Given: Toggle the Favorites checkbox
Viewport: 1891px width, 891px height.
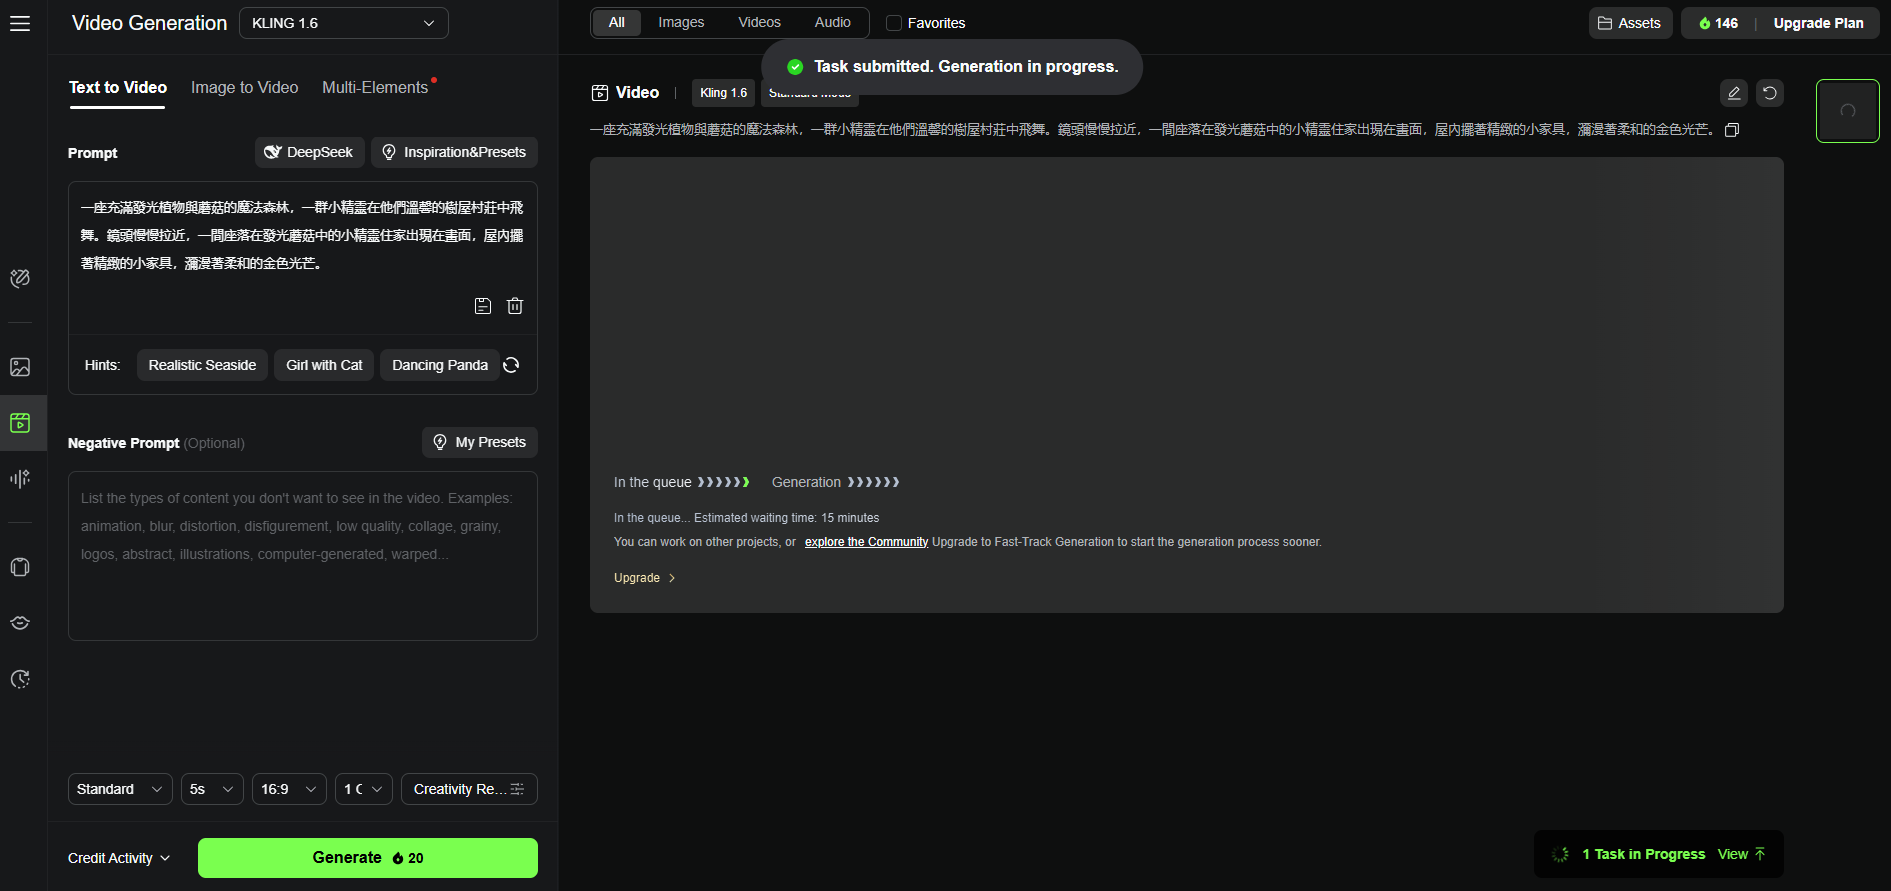Looking at the screenshot, I should tap(894, 23).
